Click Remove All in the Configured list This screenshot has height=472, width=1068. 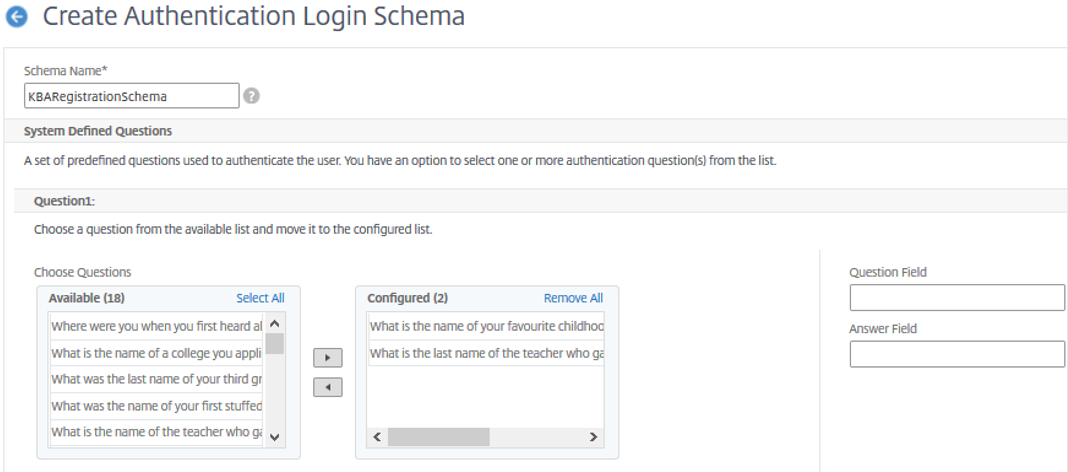pos(574,298)
